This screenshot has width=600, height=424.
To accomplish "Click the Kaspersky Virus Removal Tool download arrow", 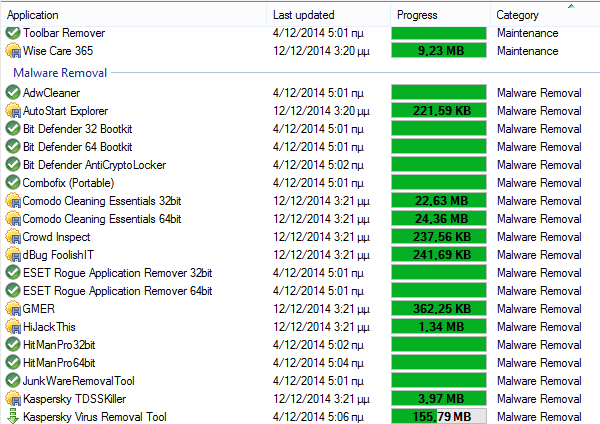I will tap(13, 416).
